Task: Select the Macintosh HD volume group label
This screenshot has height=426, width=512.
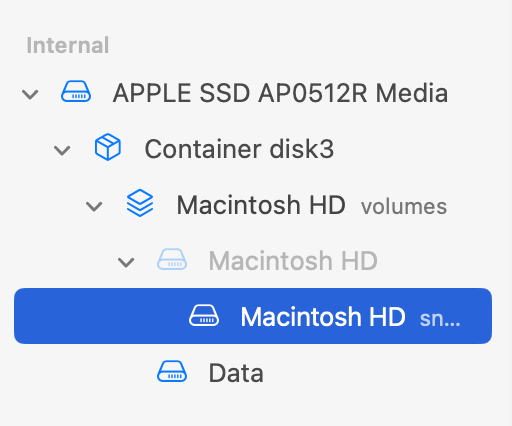Action: [x=261, y=205]
